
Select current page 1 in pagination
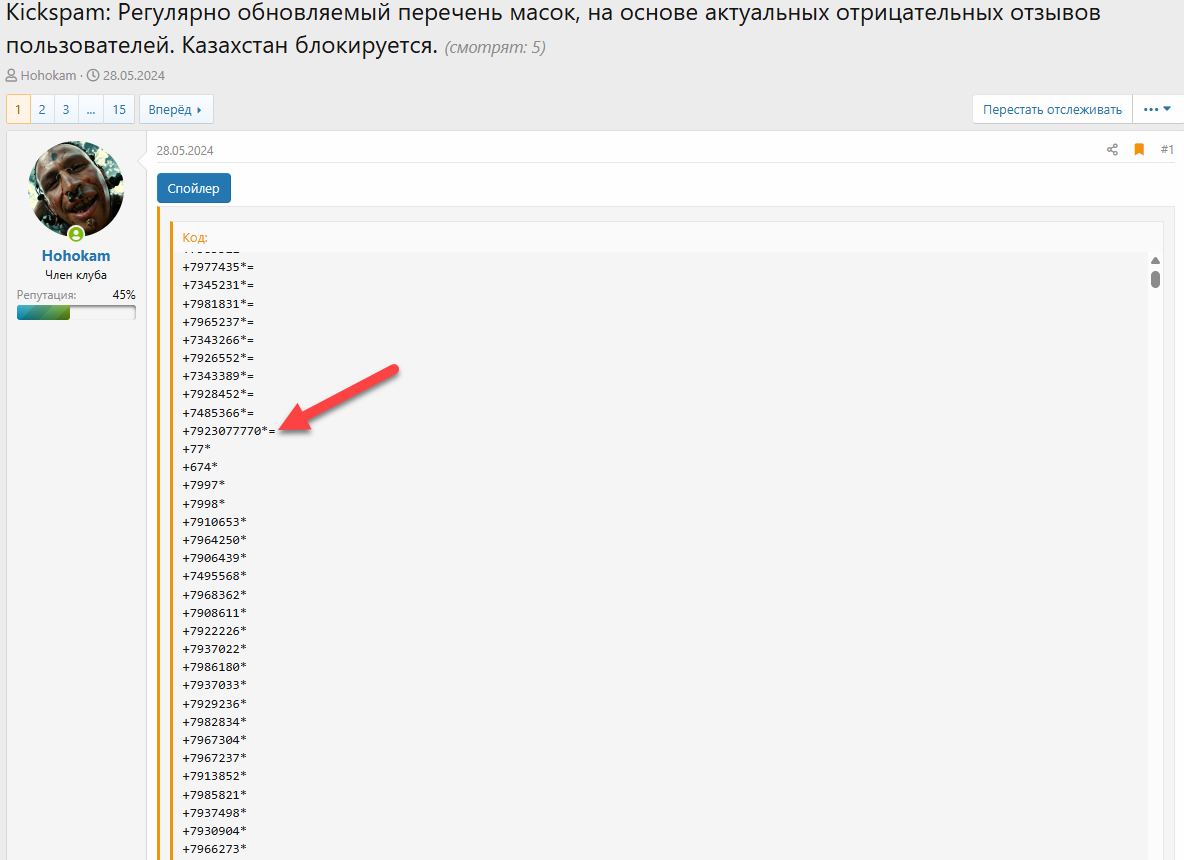click(18, 109)
